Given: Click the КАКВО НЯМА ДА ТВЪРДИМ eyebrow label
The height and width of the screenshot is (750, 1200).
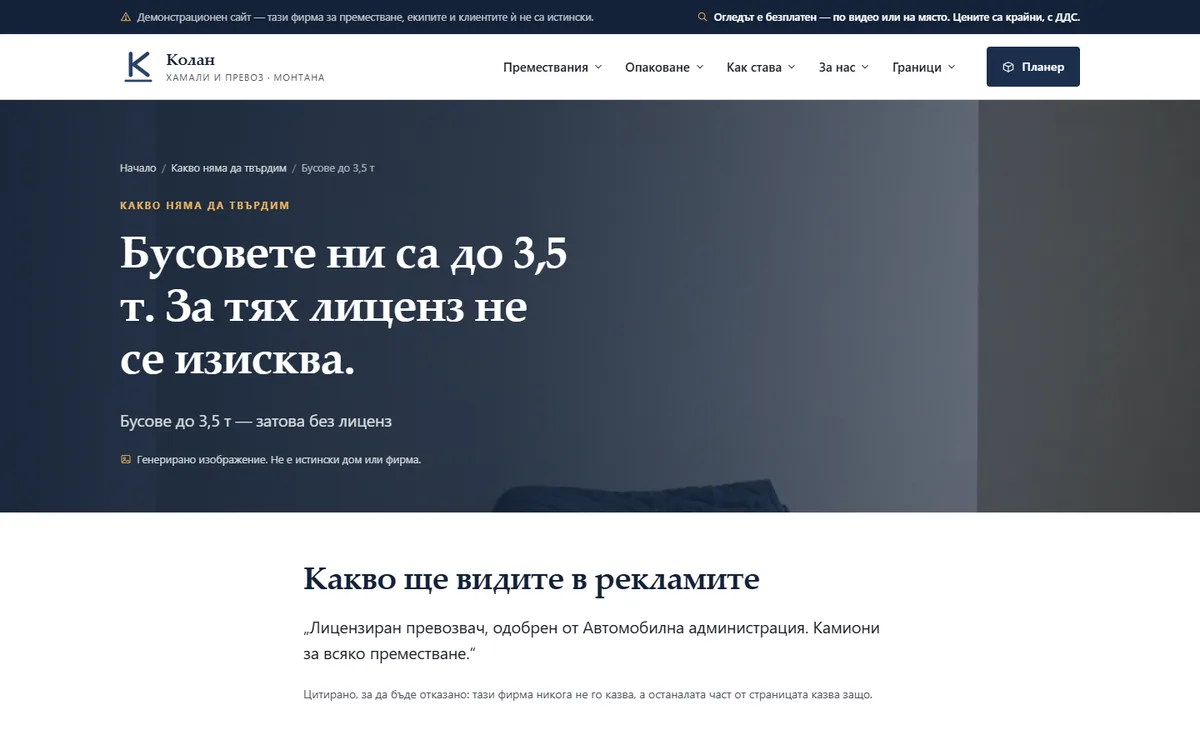Looking at the screenshot, I should [x=205, y=205].
